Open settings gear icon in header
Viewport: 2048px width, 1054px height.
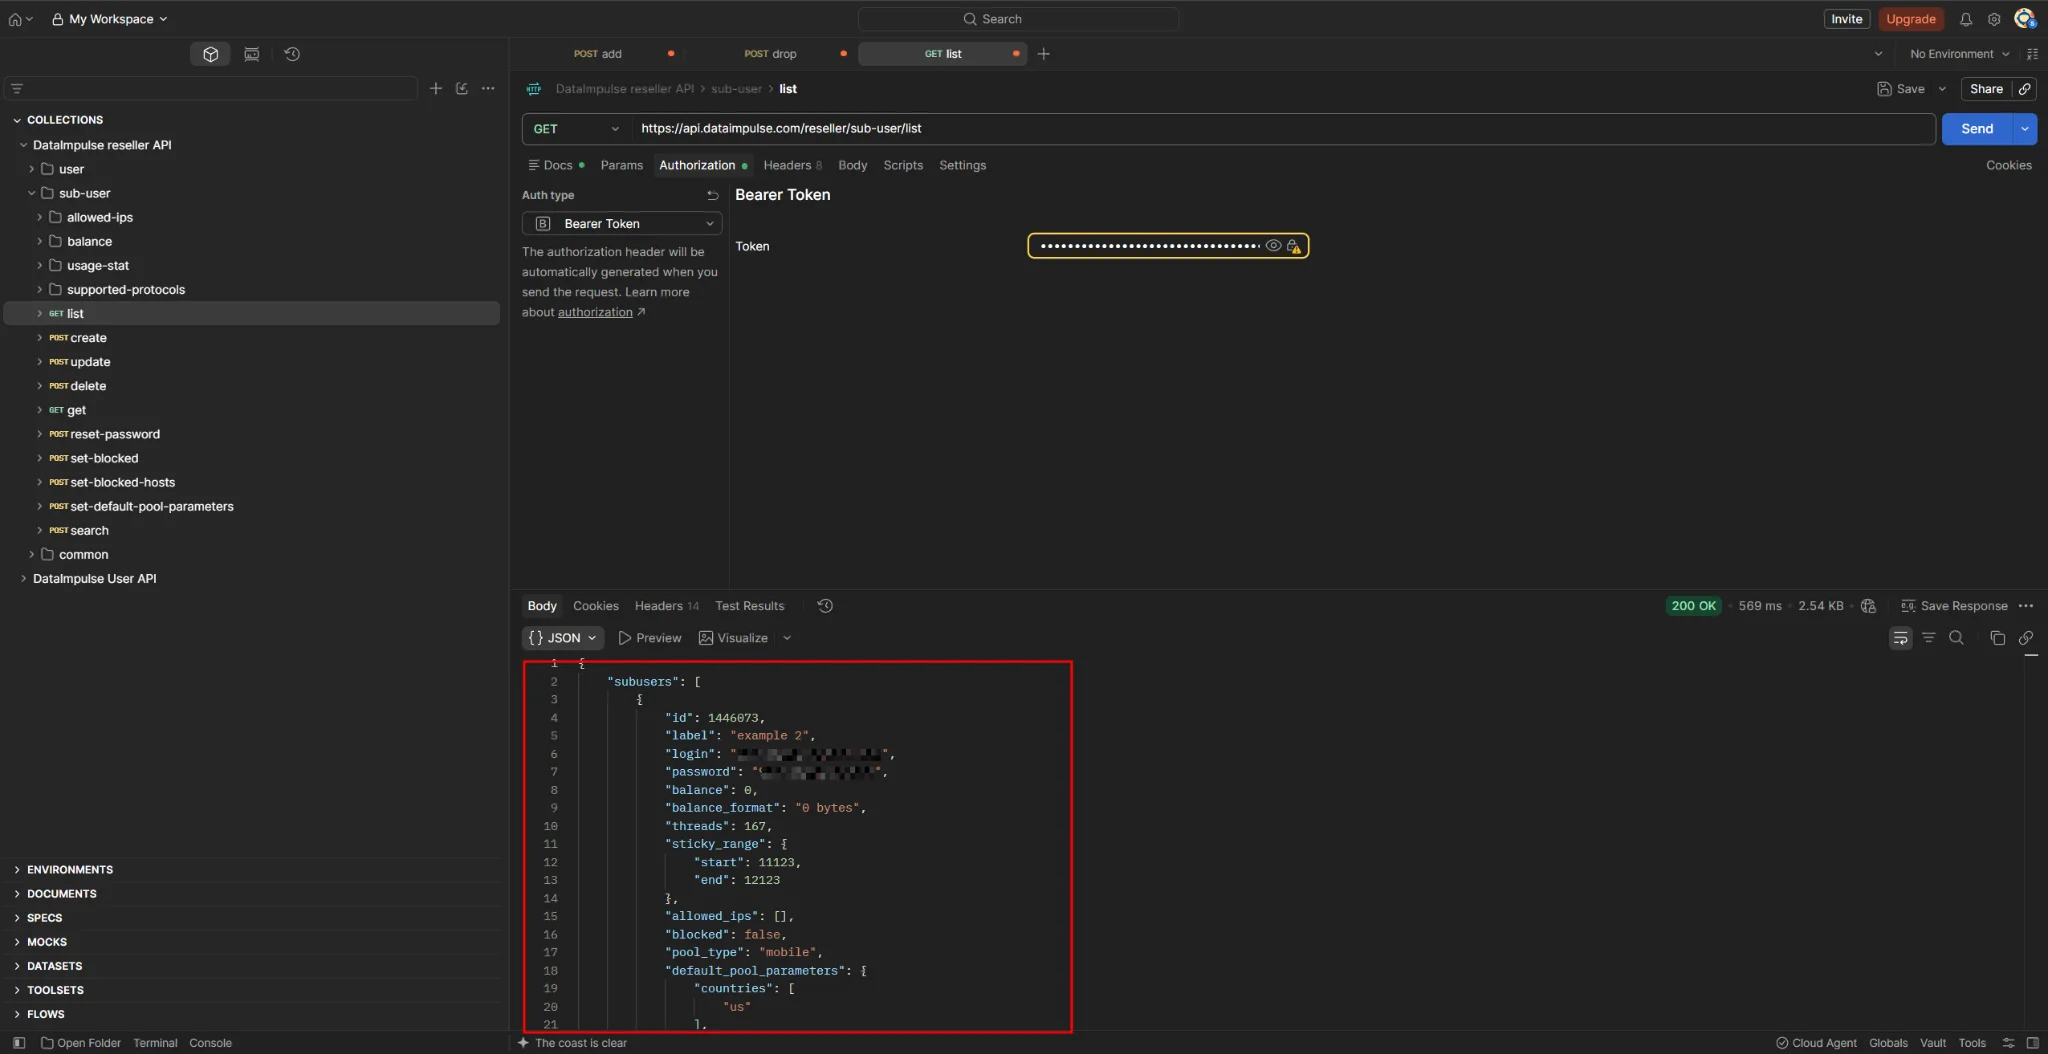1993,19
